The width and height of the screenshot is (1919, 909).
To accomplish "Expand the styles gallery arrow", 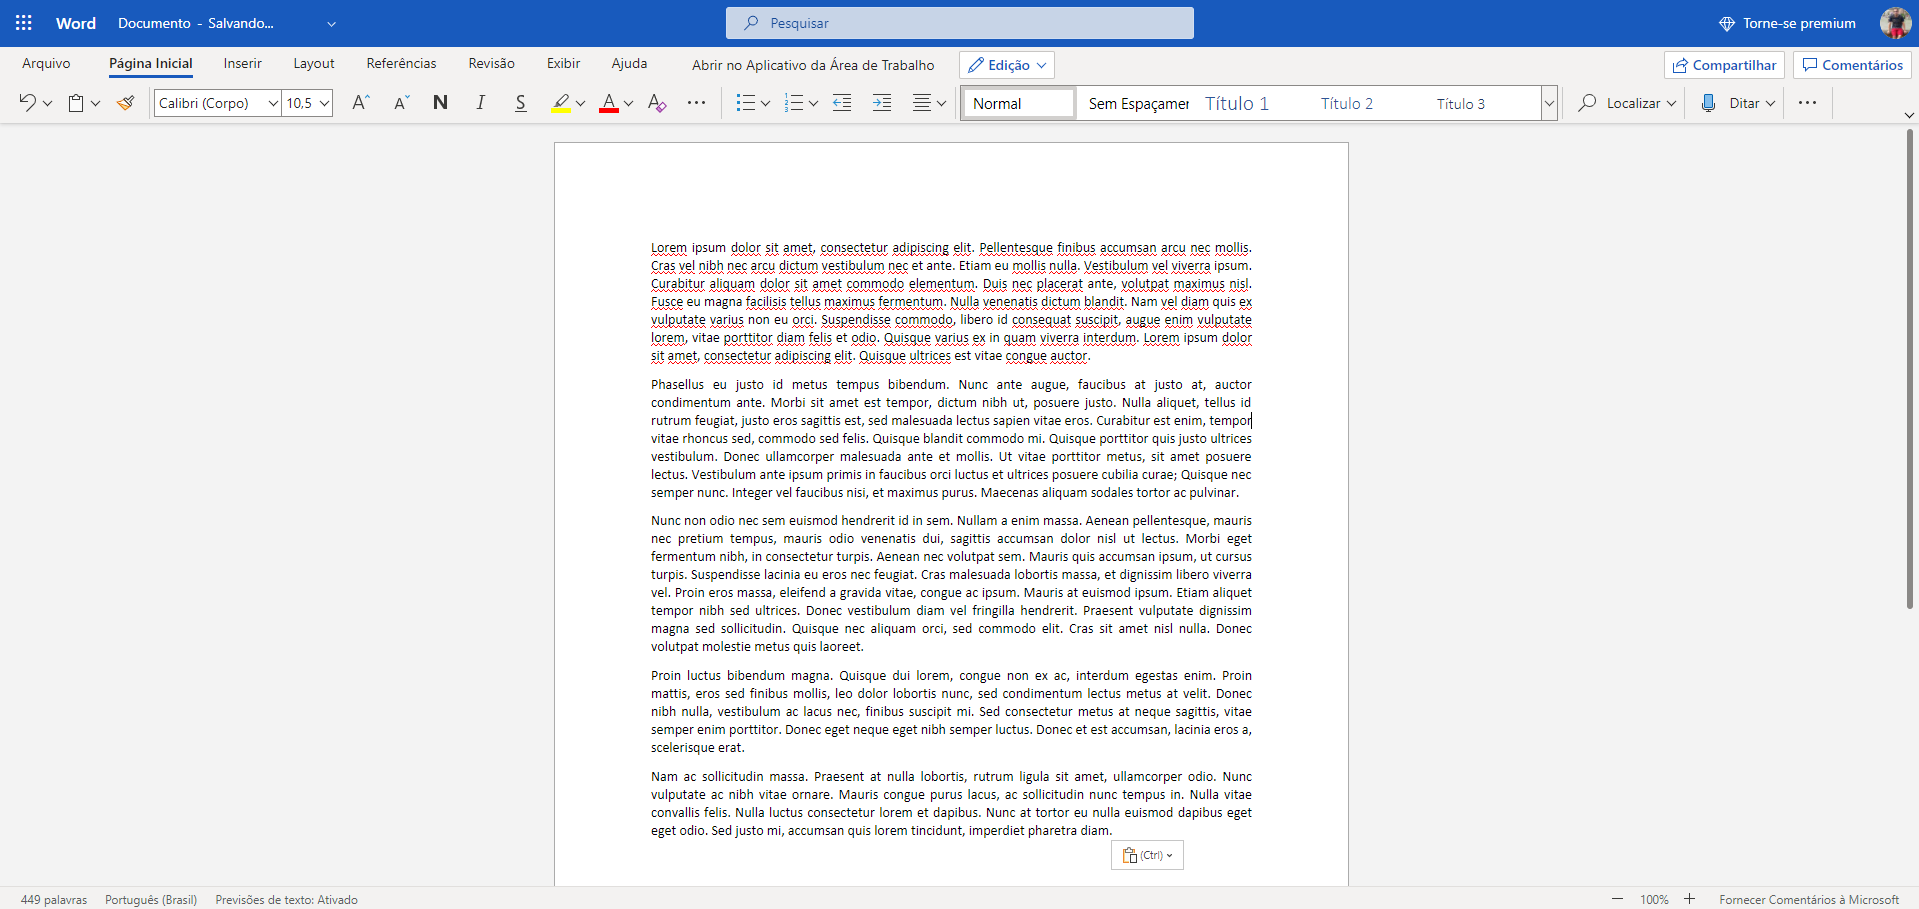I will (x=1549, y=103).
